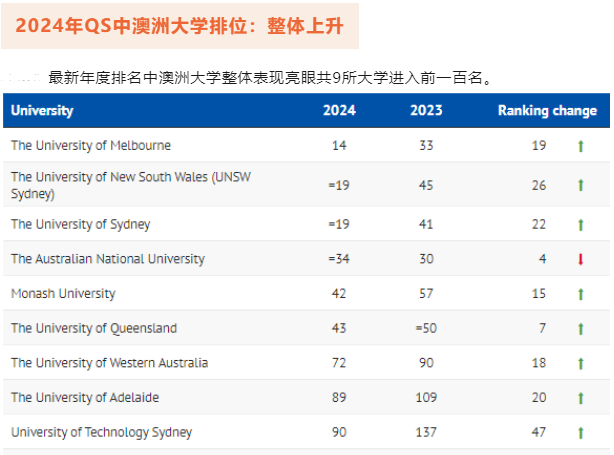Select The University of Melbourne name
The height and width of the screenshot is (455, 614).
pyautogui.click(x=91, y=145)
